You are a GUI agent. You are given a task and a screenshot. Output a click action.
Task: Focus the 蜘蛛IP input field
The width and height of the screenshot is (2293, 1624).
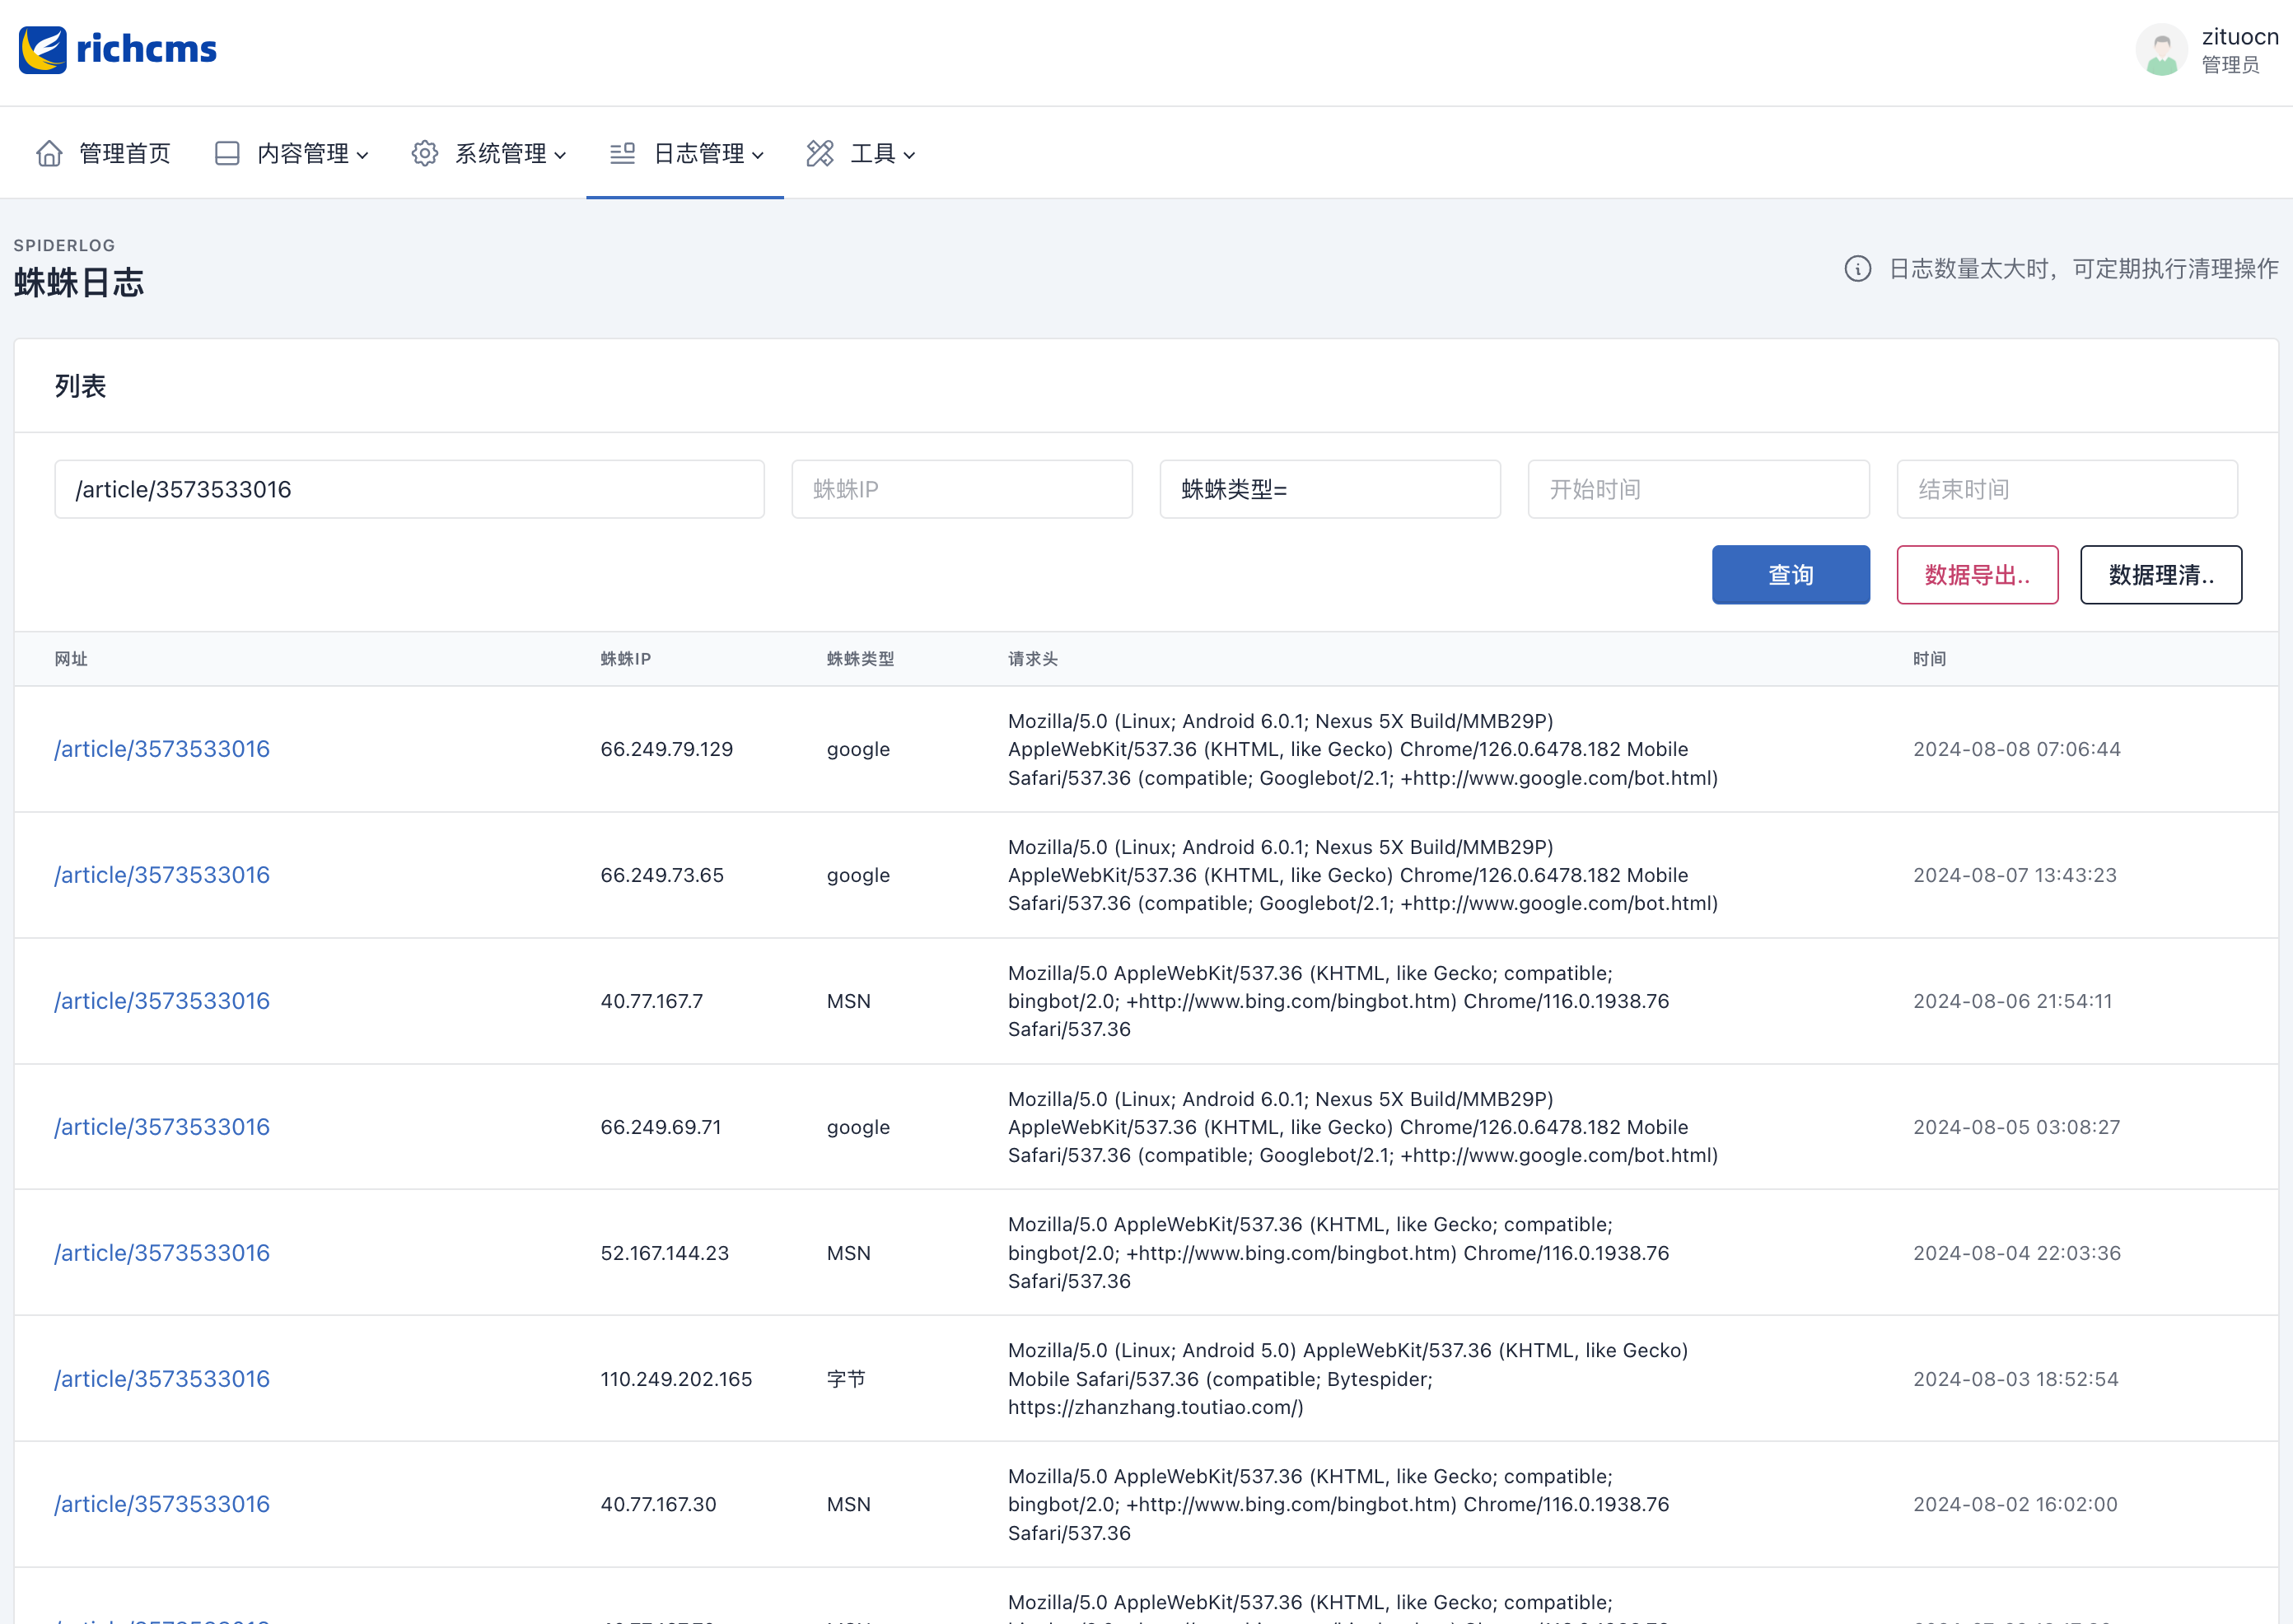point(961,489)
